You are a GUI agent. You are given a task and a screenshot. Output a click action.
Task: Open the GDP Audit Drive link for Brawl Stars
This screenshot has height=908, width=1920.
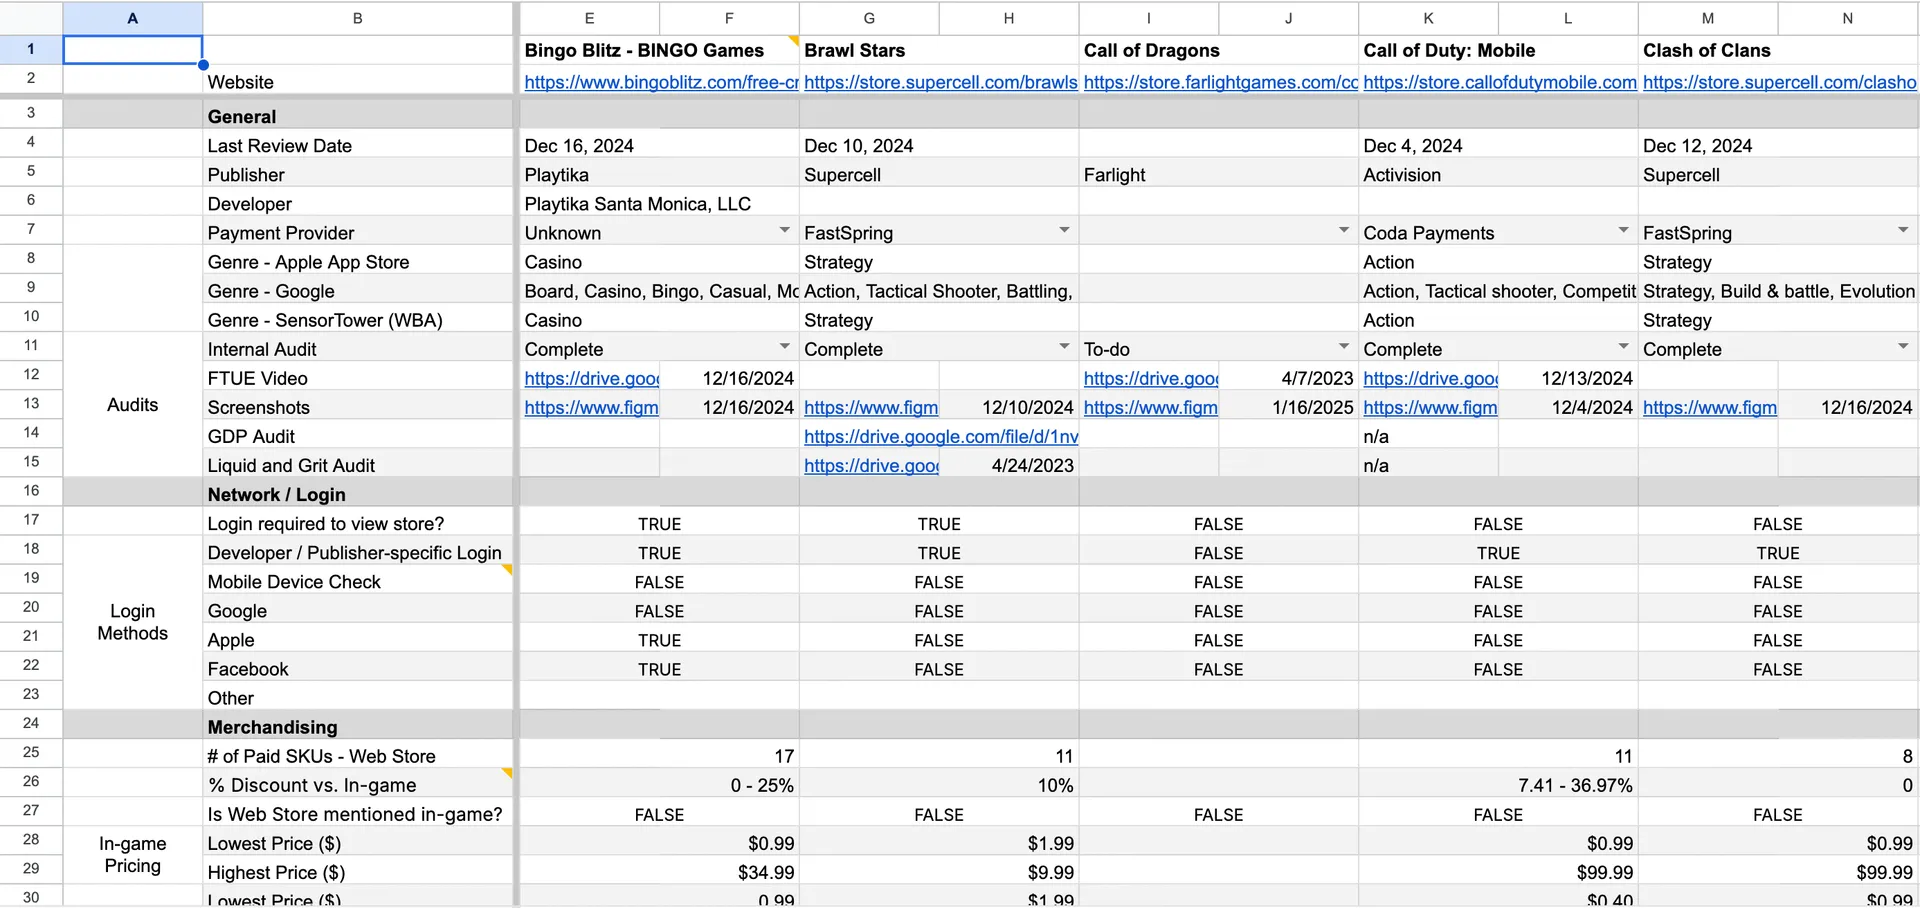(941, 436)
